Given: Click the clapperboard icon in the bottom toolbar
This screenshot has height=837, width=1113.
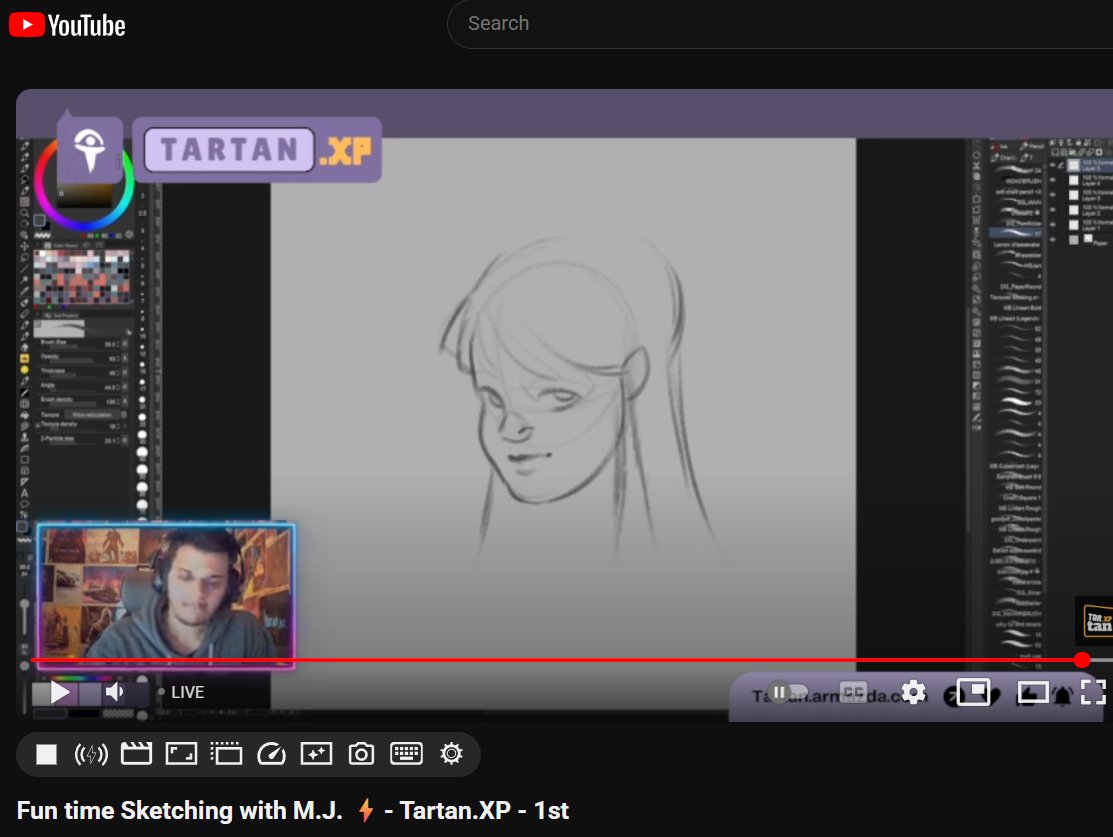Looking at the screenshot, I should (x=136, y=754).
